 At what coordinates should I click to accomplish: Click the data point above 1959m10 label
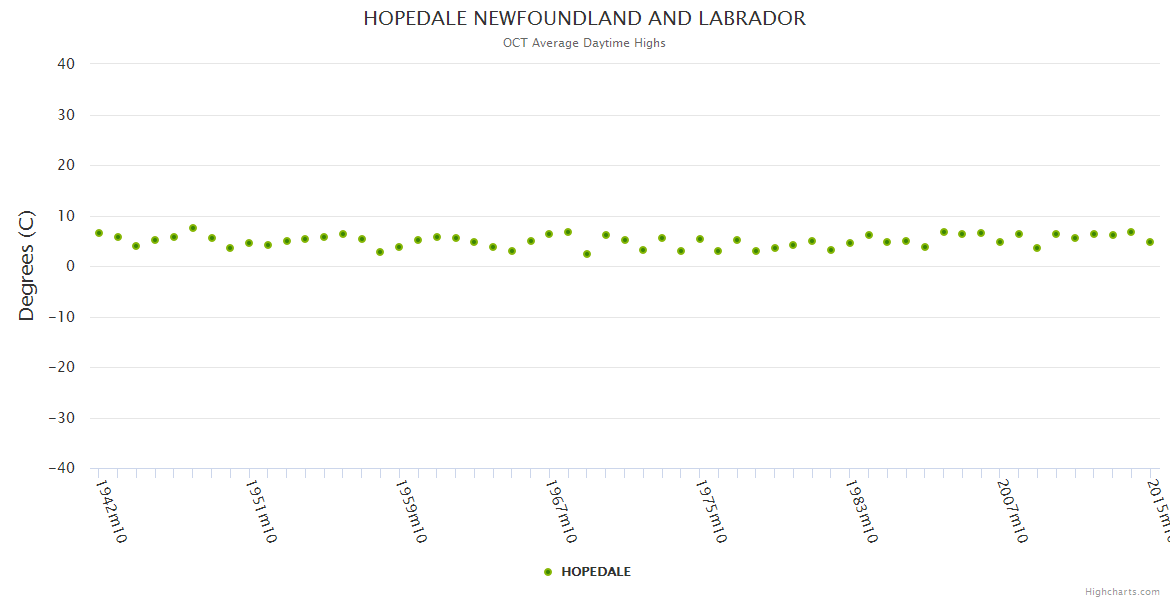[399, 247]
